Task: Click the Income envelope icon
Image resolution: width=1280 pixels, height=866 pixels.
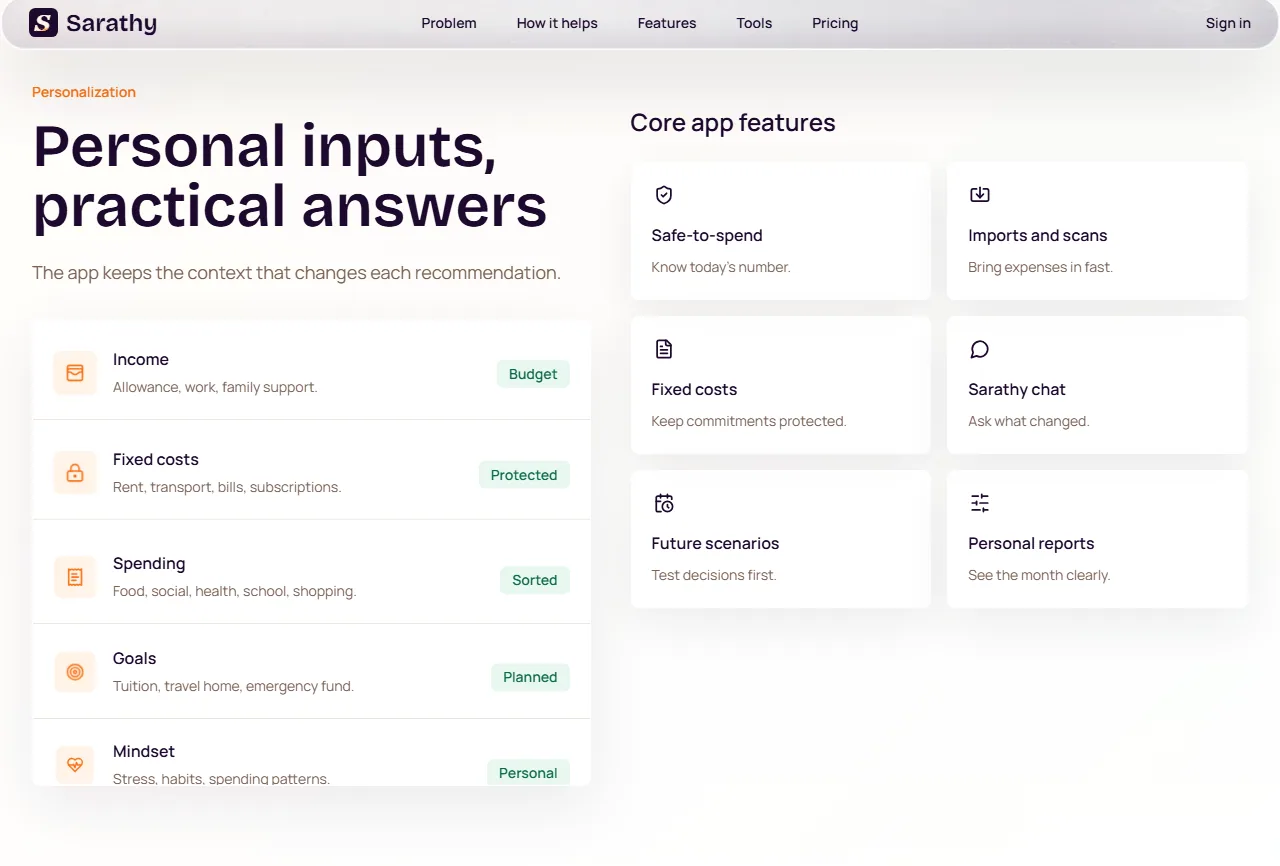Action: pyautogui.click(x=75, y=373)
